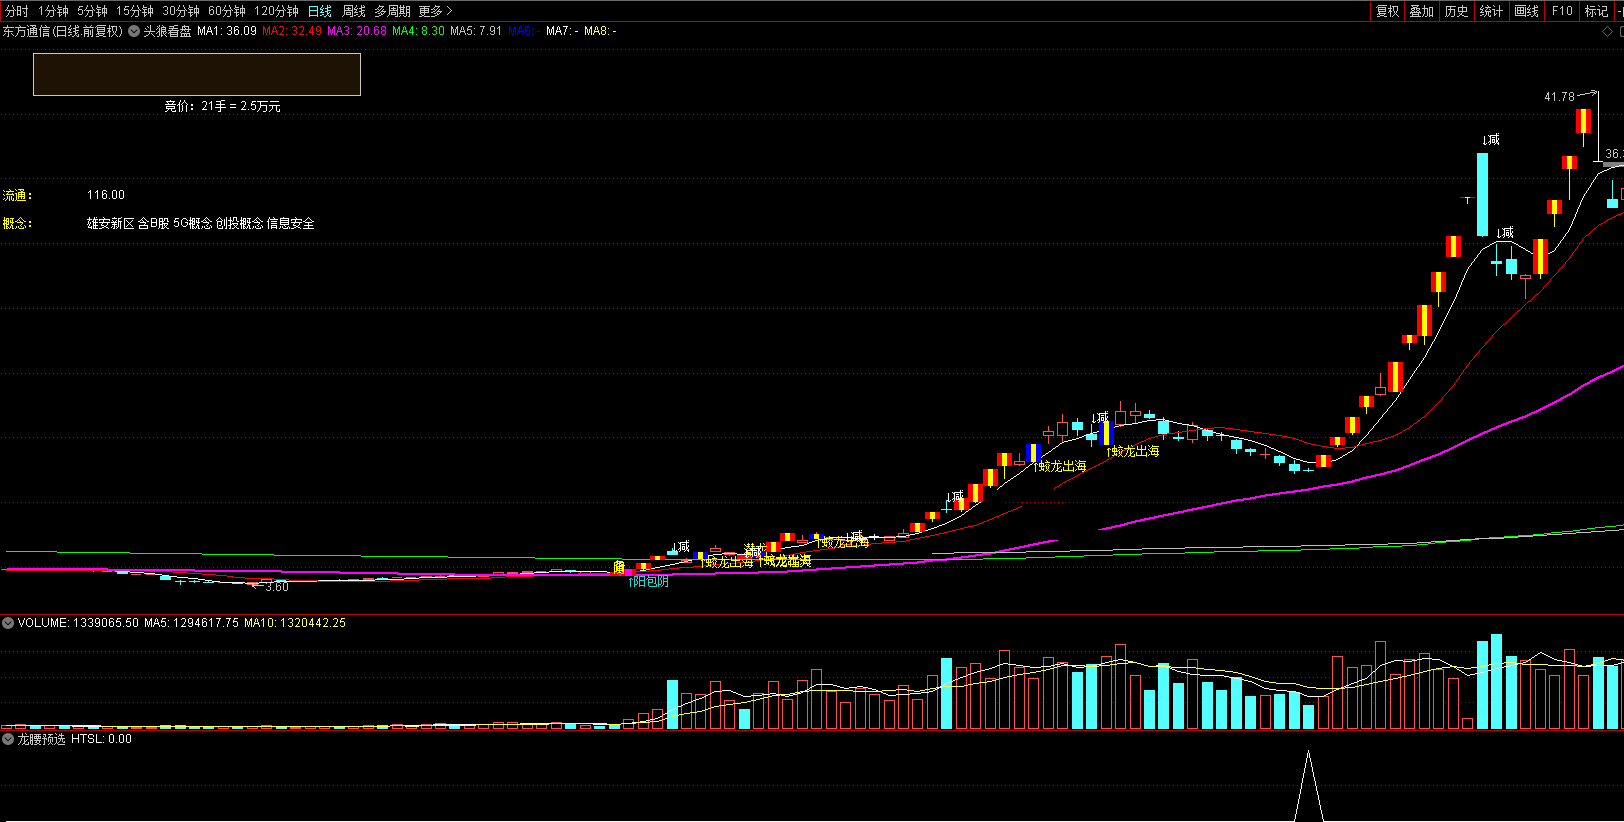The height and width of the screenshot is (822, 1624).
Task: Click the tall cyan candle under 减 marker
Action: pyautogui.click(x=1482, y=194)
